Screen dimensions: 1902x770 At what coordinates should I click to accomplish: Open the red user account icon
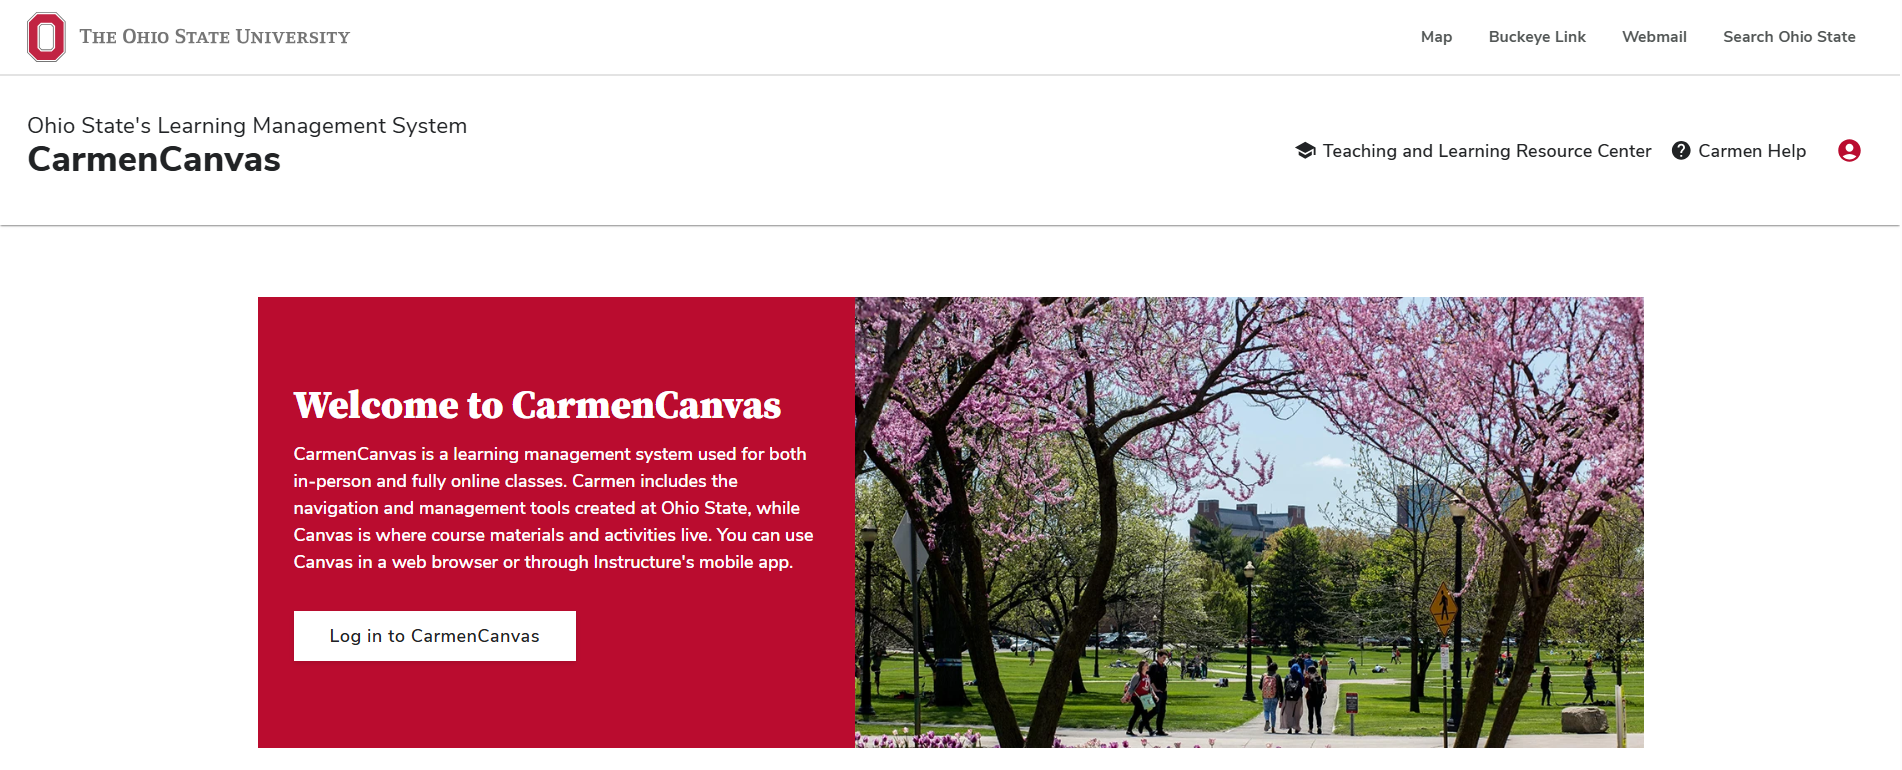(x=1849, y=151)
